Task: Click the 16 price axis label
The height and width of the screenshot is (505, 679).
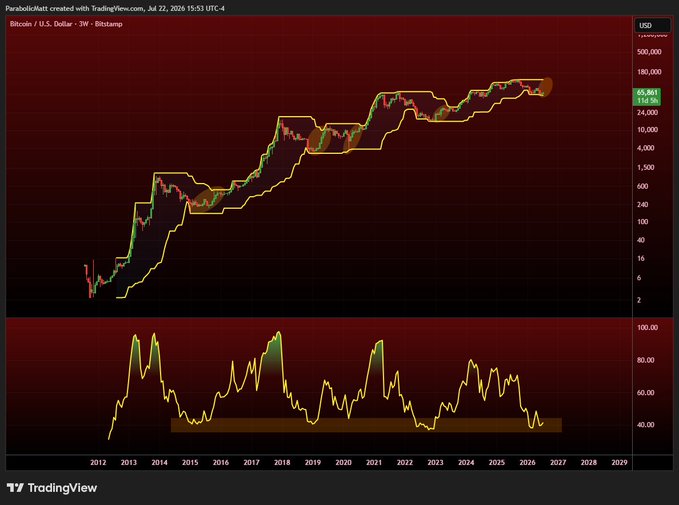Action: [x=641, y=259]
